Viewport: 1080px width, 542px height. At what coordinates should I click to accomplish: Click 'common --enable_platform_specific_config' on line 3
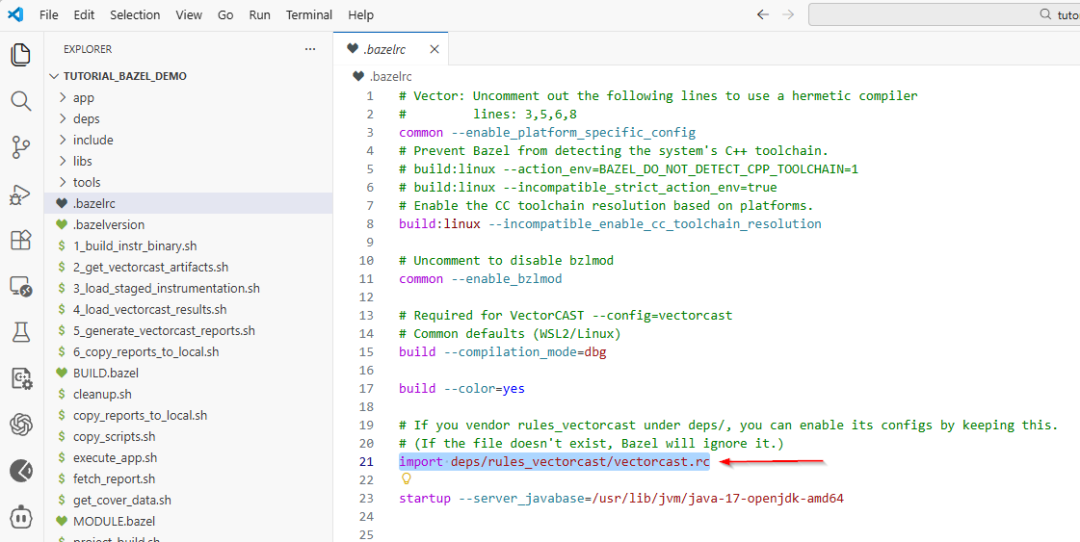[547, 132]
